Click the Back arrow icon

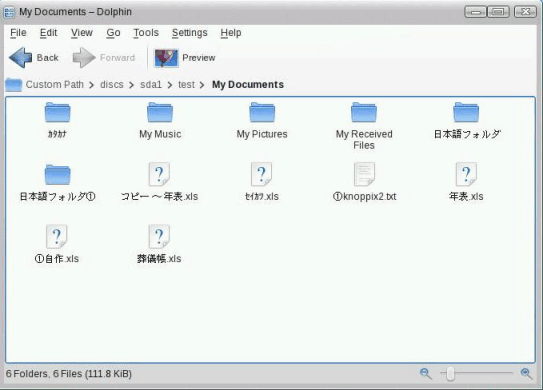tap(20, 57)
